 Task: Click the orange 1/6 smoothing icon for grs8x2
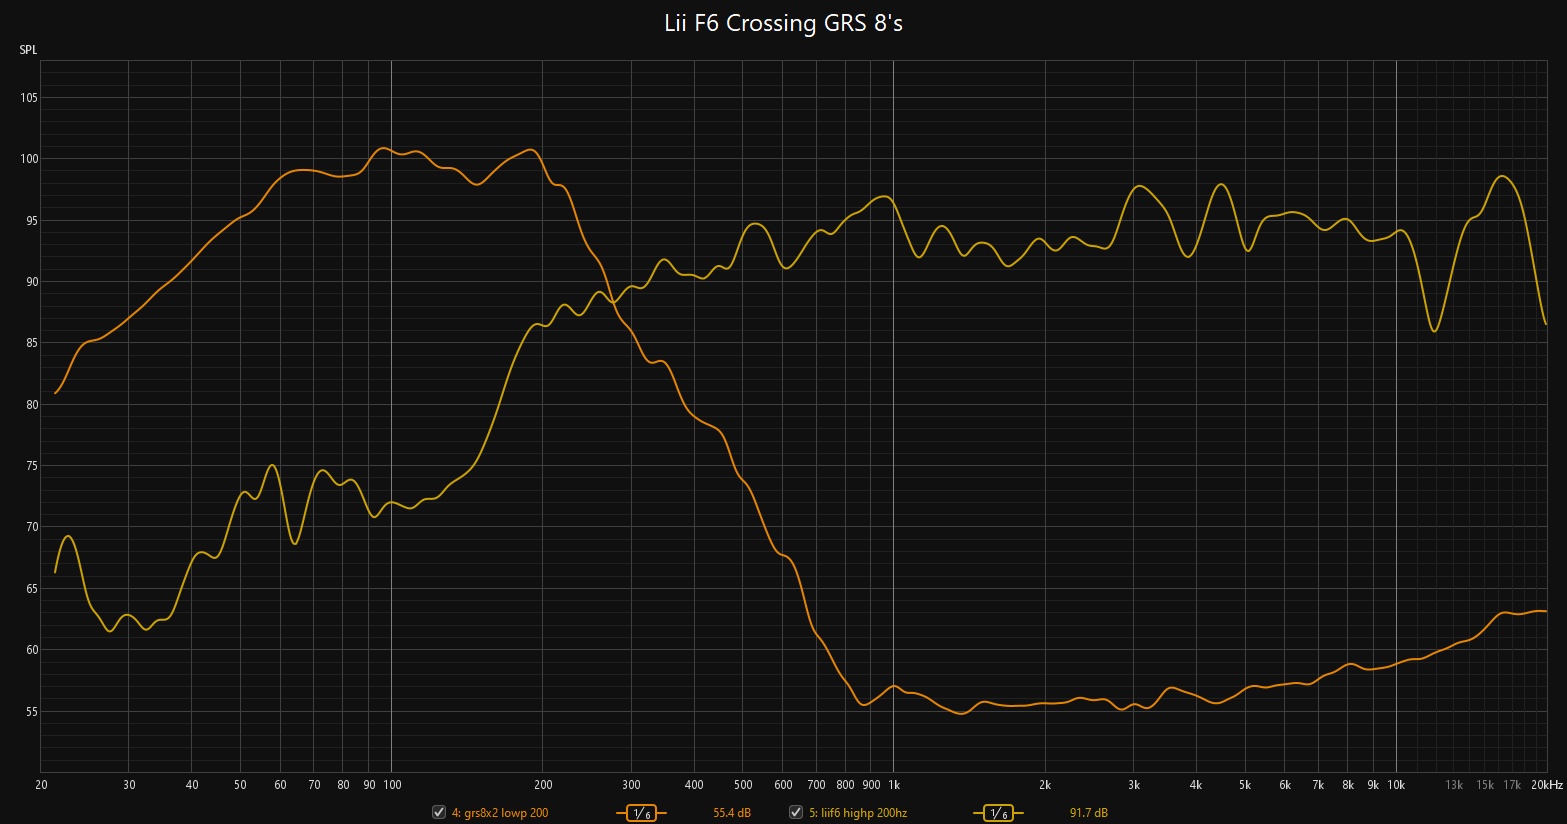pyautogui.click(x=641, y=813)
